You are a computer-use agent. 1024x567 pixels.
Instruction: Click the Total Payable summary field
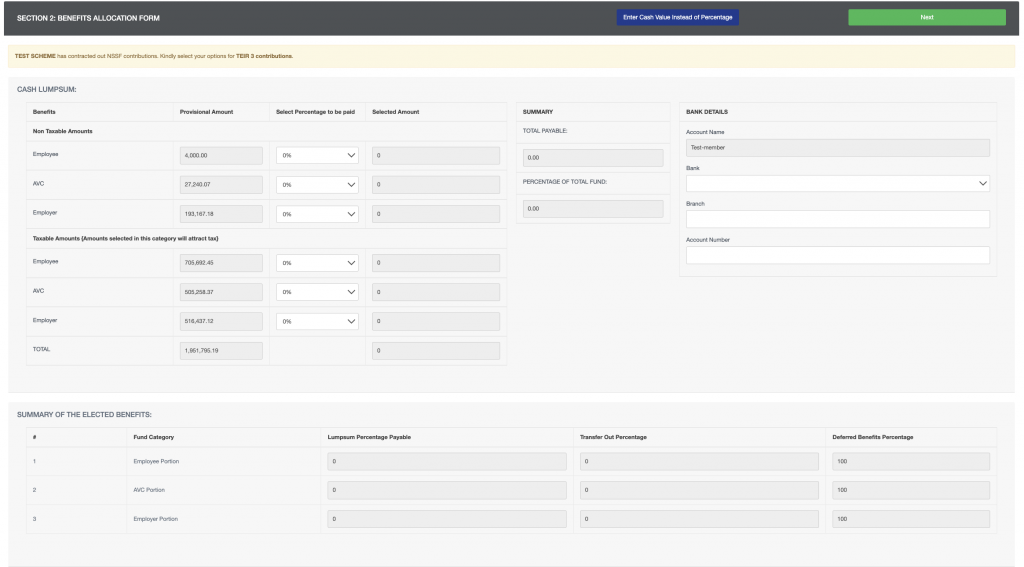[x=593, y=158]
